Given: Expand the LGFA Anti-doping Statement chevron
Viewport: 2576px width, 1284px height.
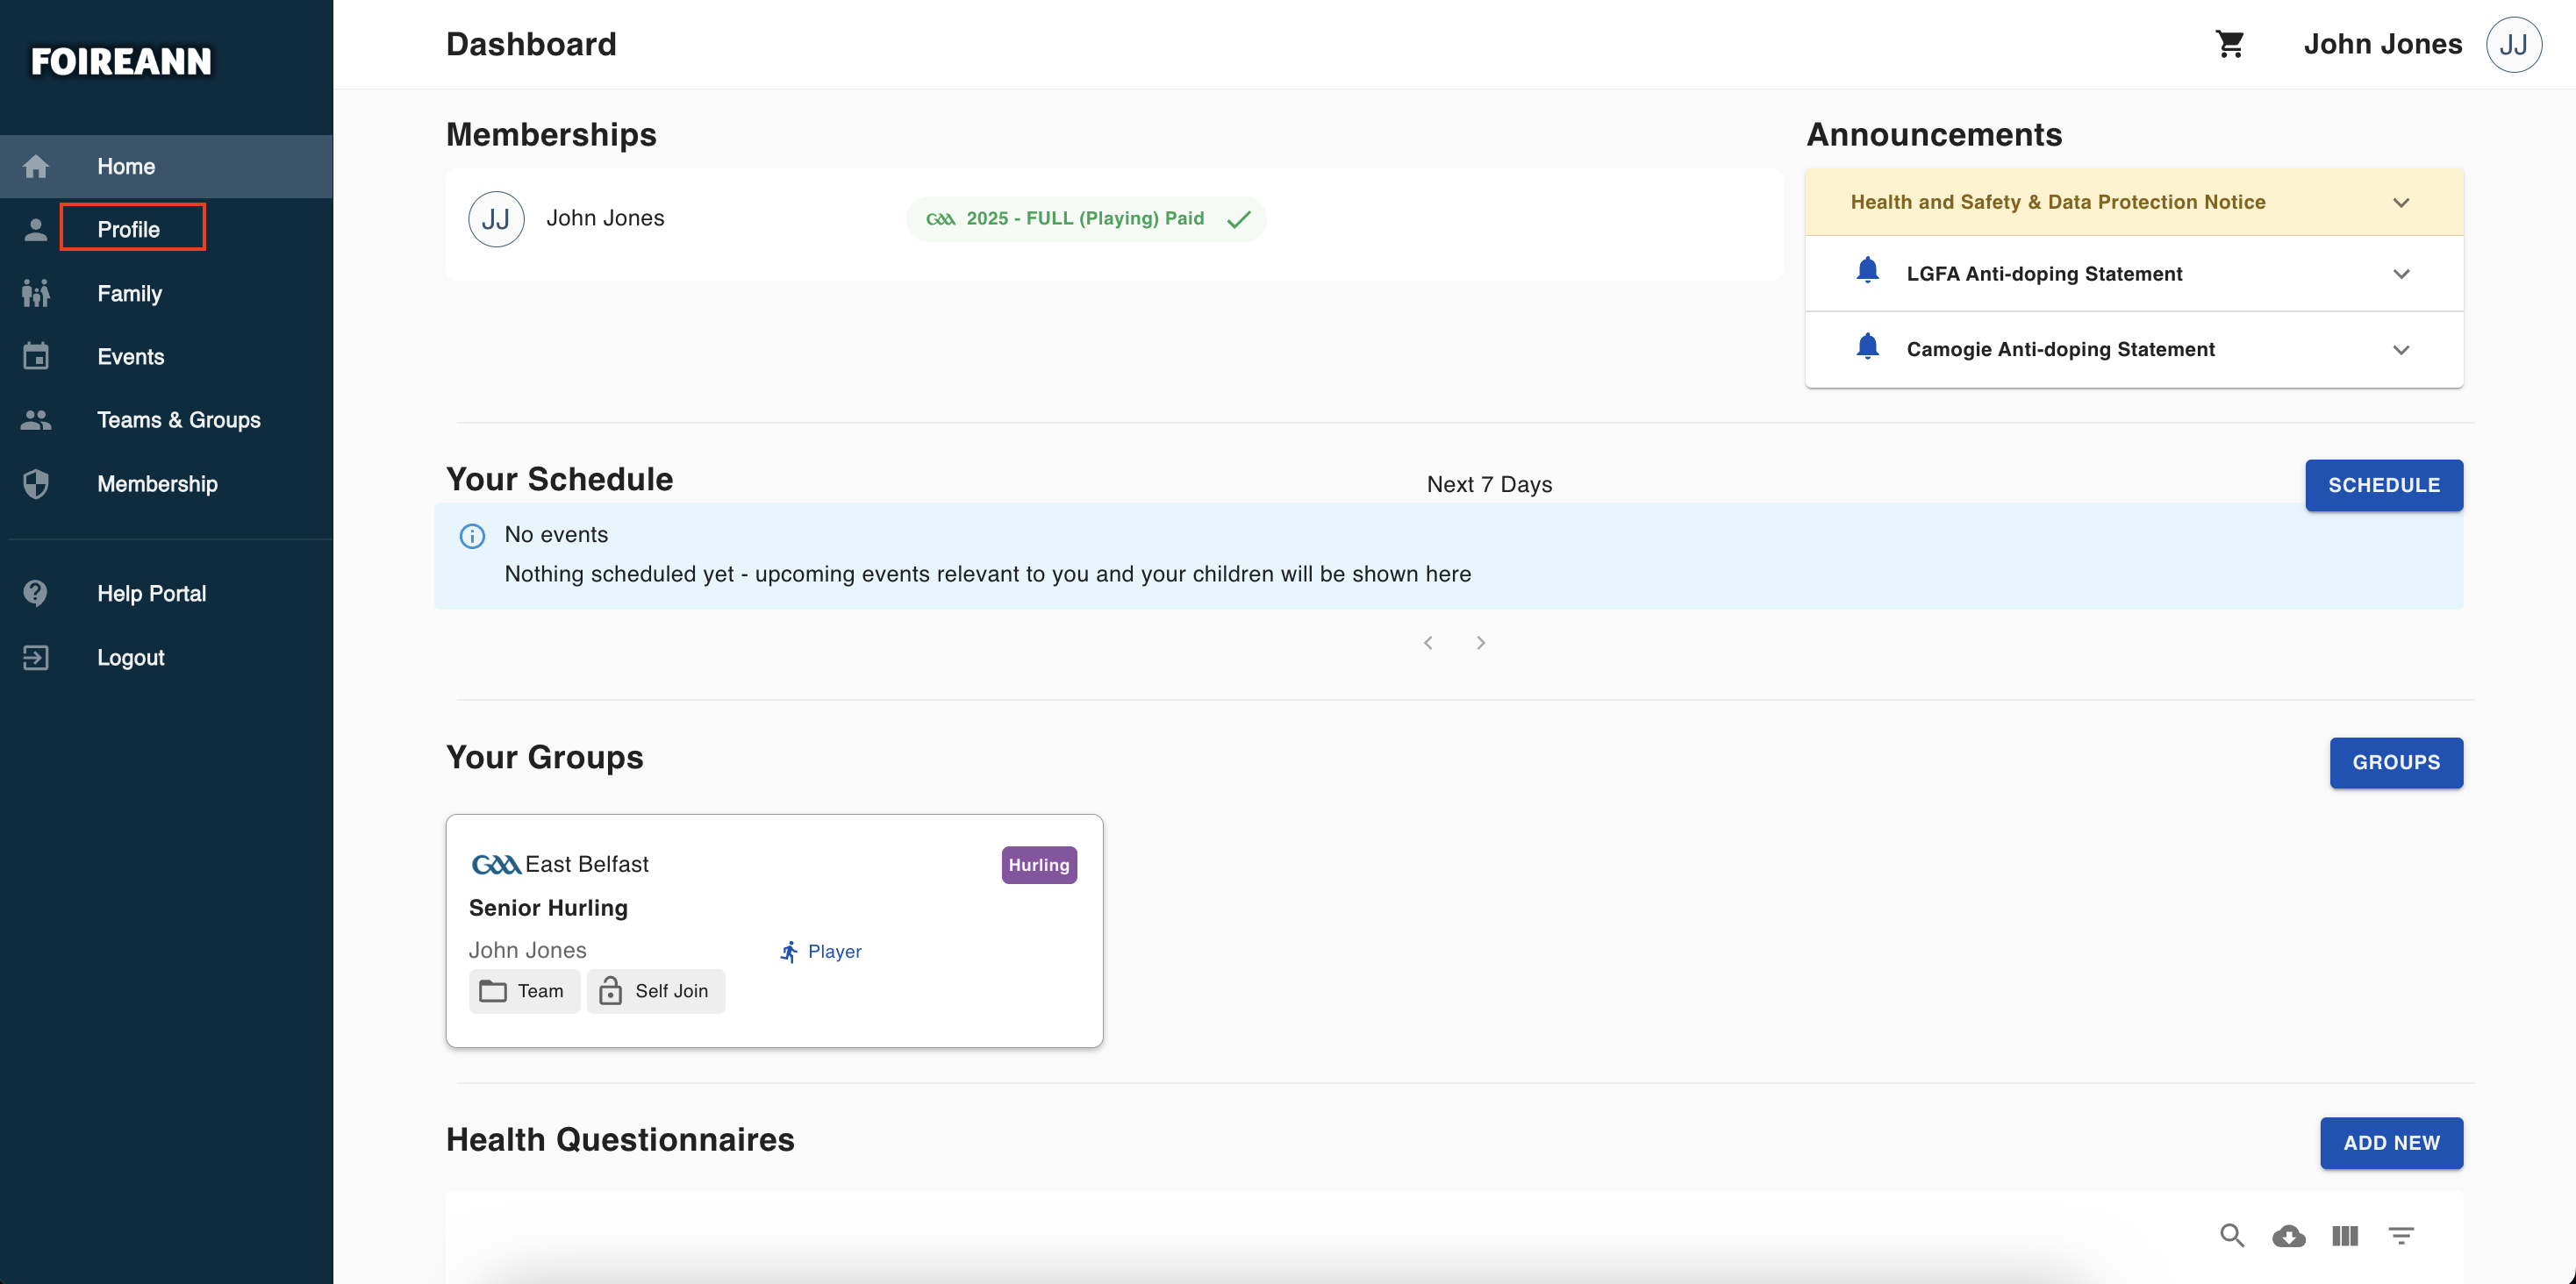Looking at the screenshot, I should click(x=2401, y=273).
